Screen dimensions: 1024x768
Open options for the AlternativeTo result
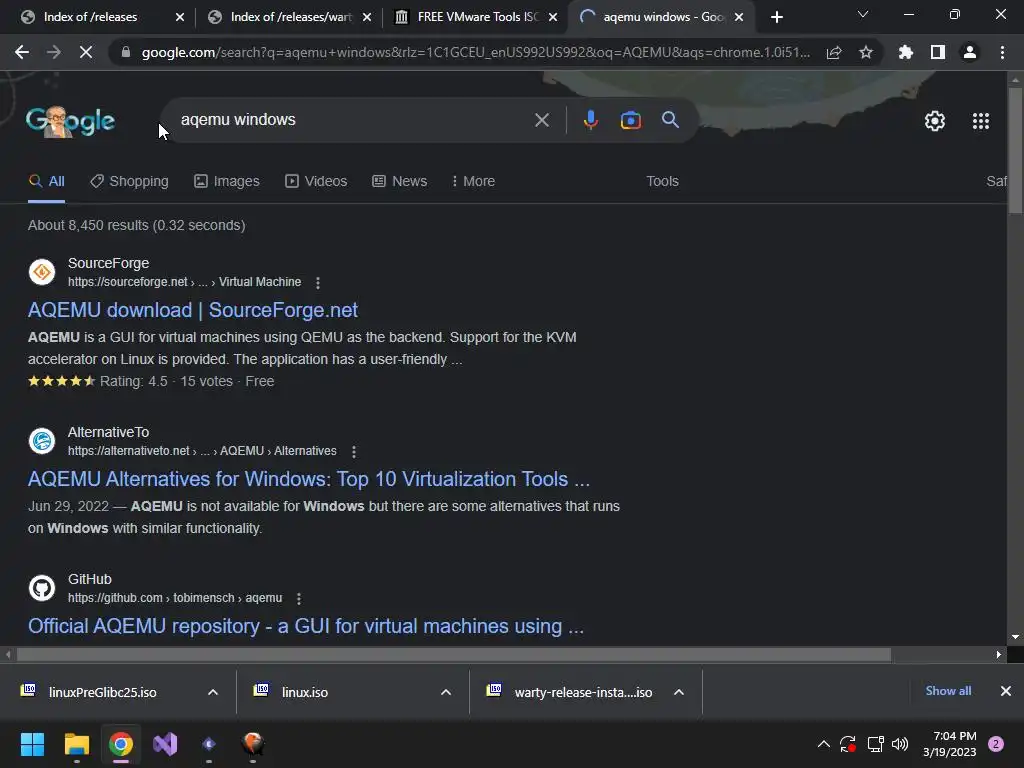coord(354,451)
